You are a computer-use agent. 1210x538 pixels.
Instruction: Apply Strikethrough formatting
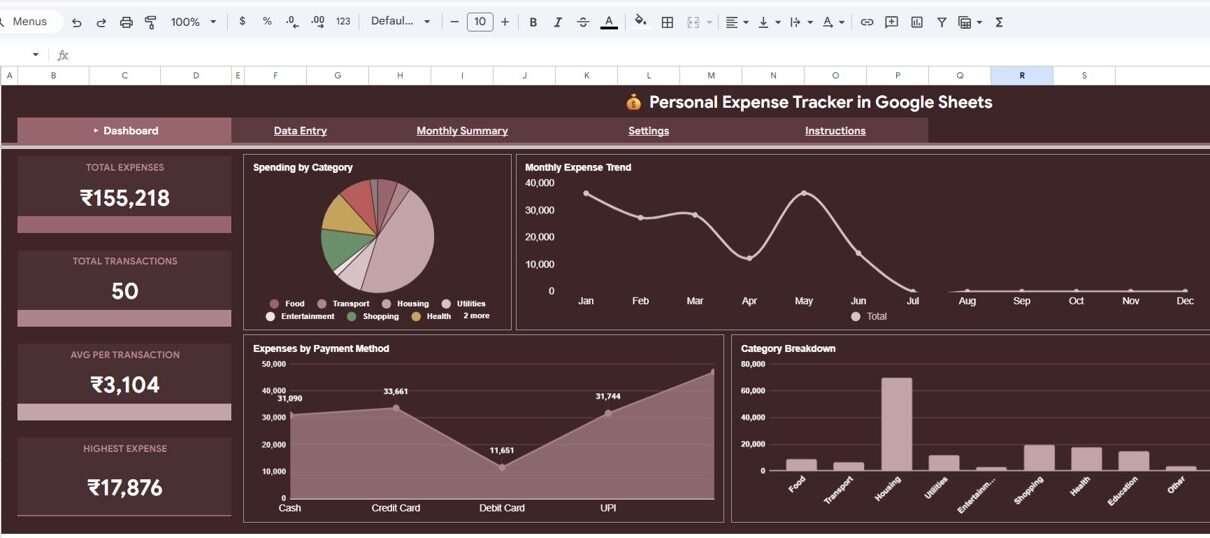tap(583, 22)
